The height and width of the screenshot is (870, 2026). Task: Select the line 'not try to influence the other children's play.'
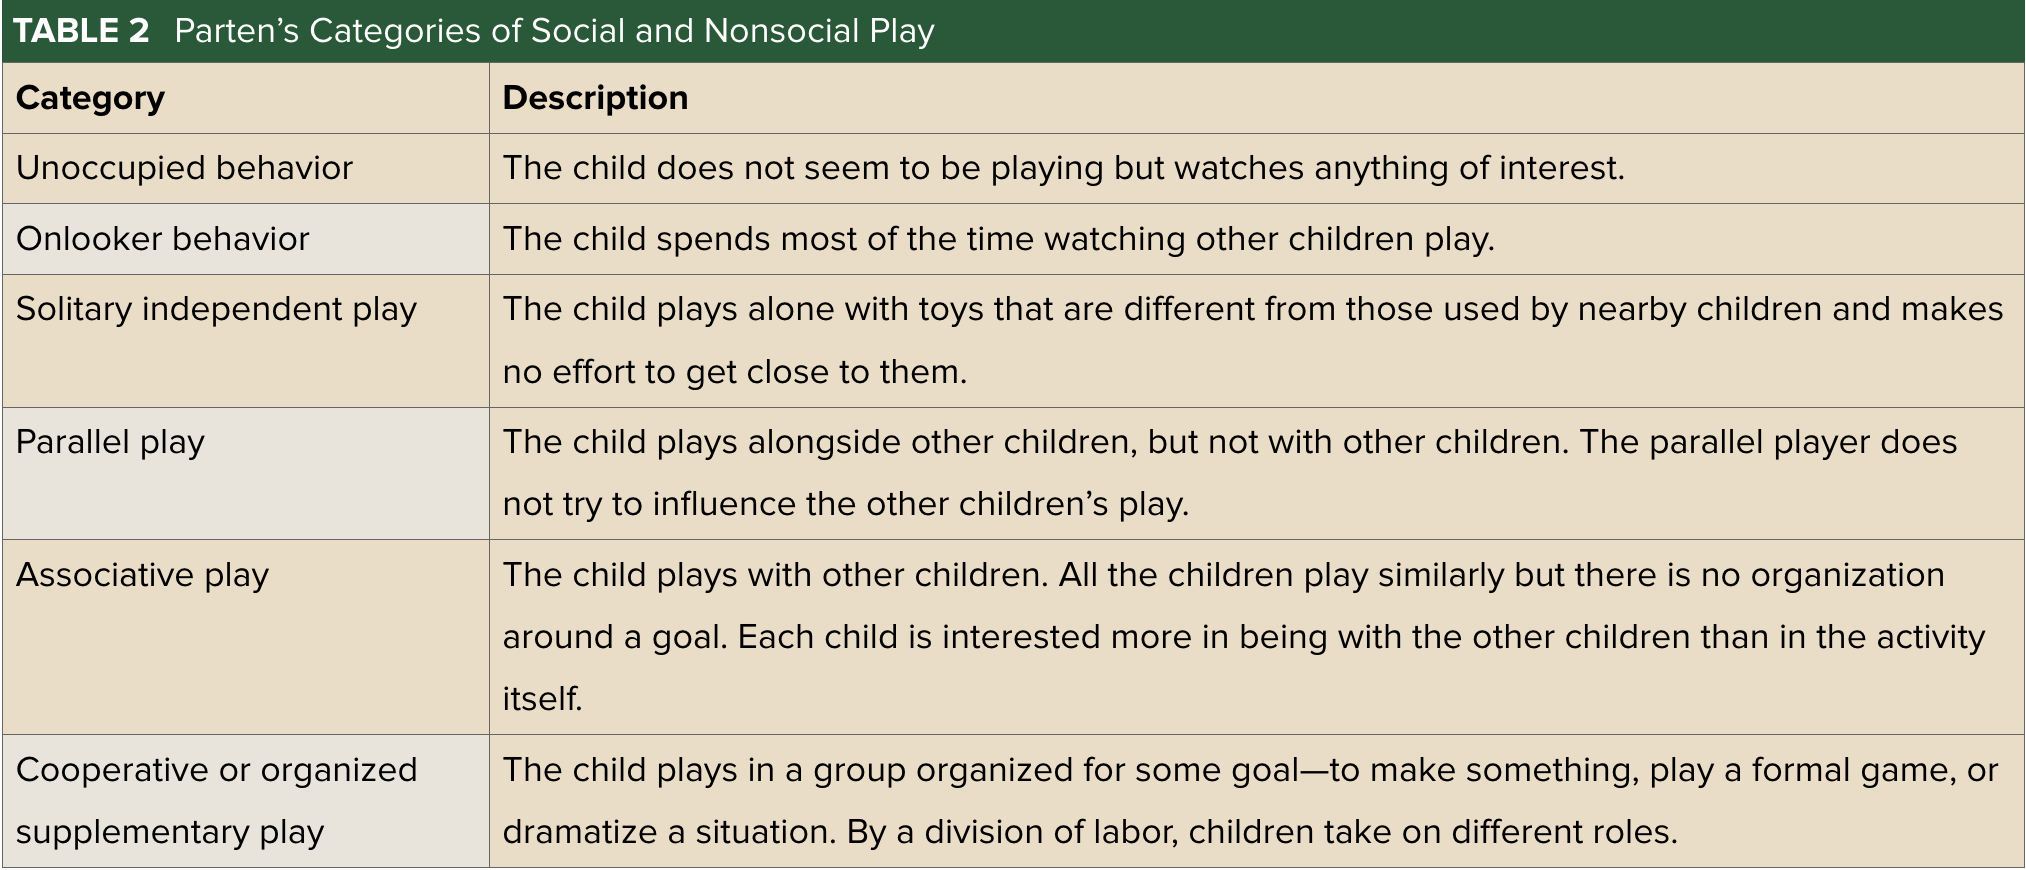coord(845,504)
